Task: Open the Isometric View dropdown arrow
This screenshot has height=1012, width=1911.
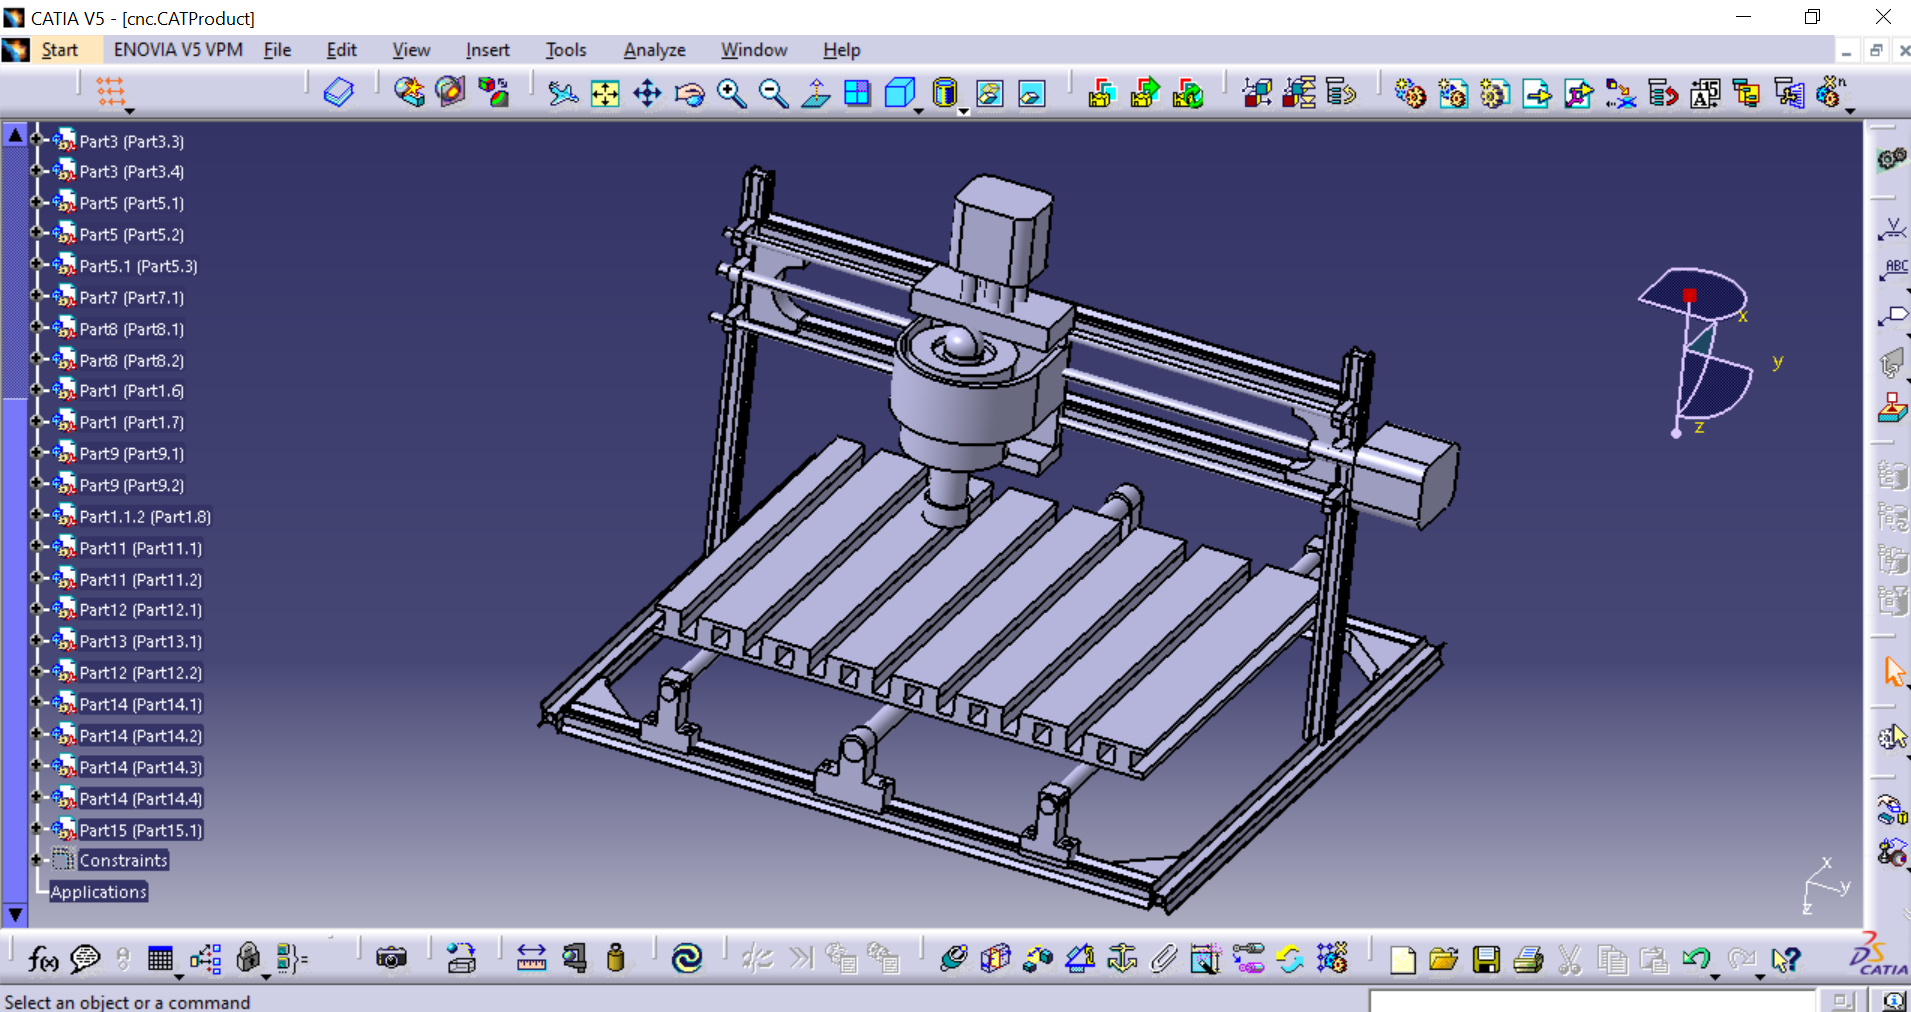Action: click(918, 112)
